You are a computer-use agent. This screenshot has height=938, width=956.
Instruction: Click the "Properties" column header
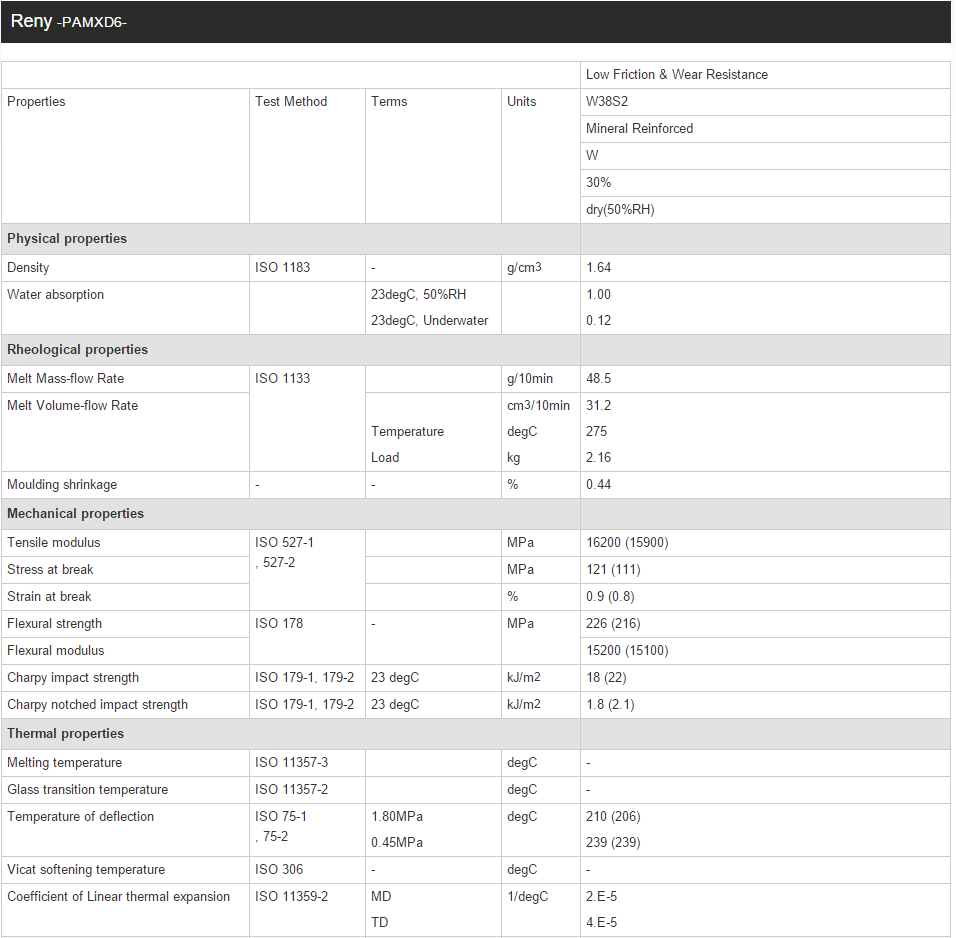tap(36, 101)
